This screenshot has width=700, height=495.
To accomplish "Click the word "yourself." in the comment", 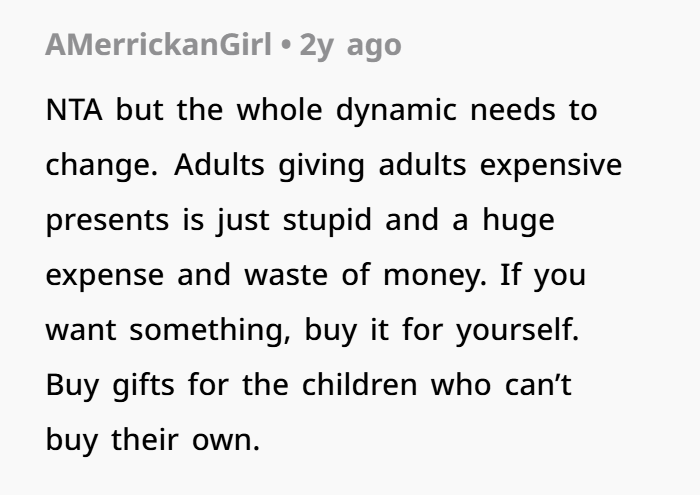I will (x=518, y=330).
